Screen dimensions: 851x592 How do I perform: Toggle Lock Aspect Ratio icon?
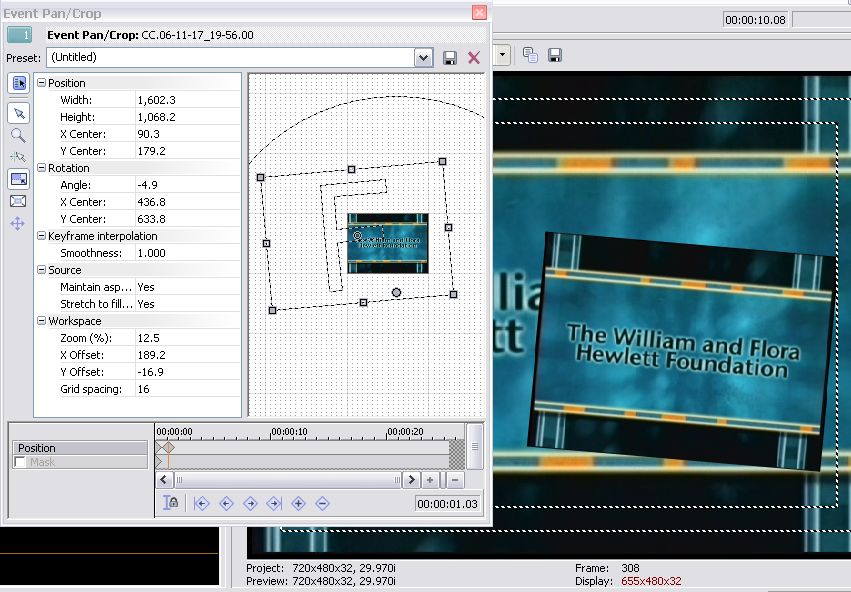(x=18, y=179)
